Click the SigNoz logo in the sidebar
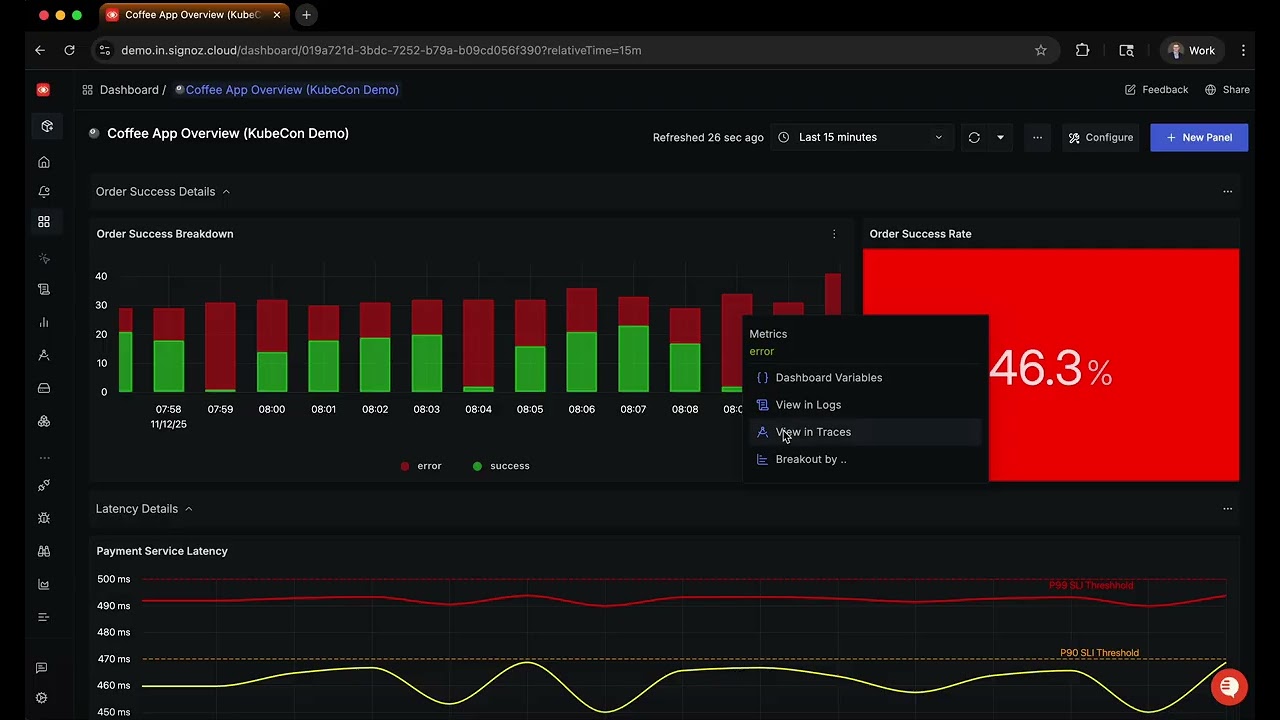Screen dimensions: 1280x720 click(43, 90)
